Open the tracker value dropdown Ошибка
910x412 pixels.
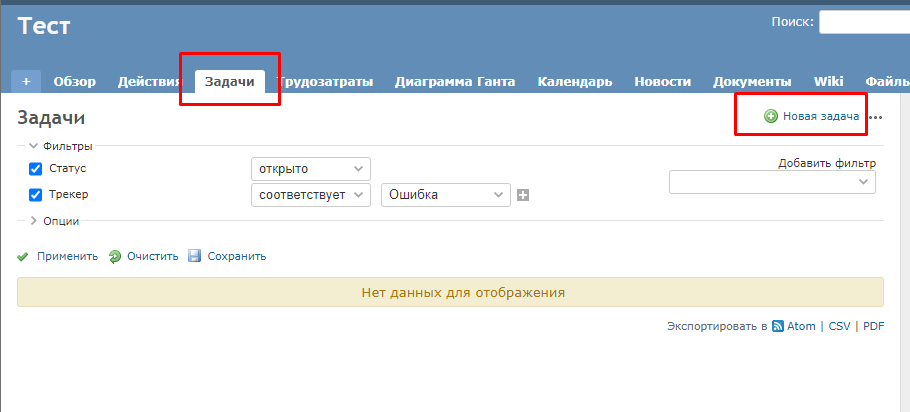coord(446,195)
